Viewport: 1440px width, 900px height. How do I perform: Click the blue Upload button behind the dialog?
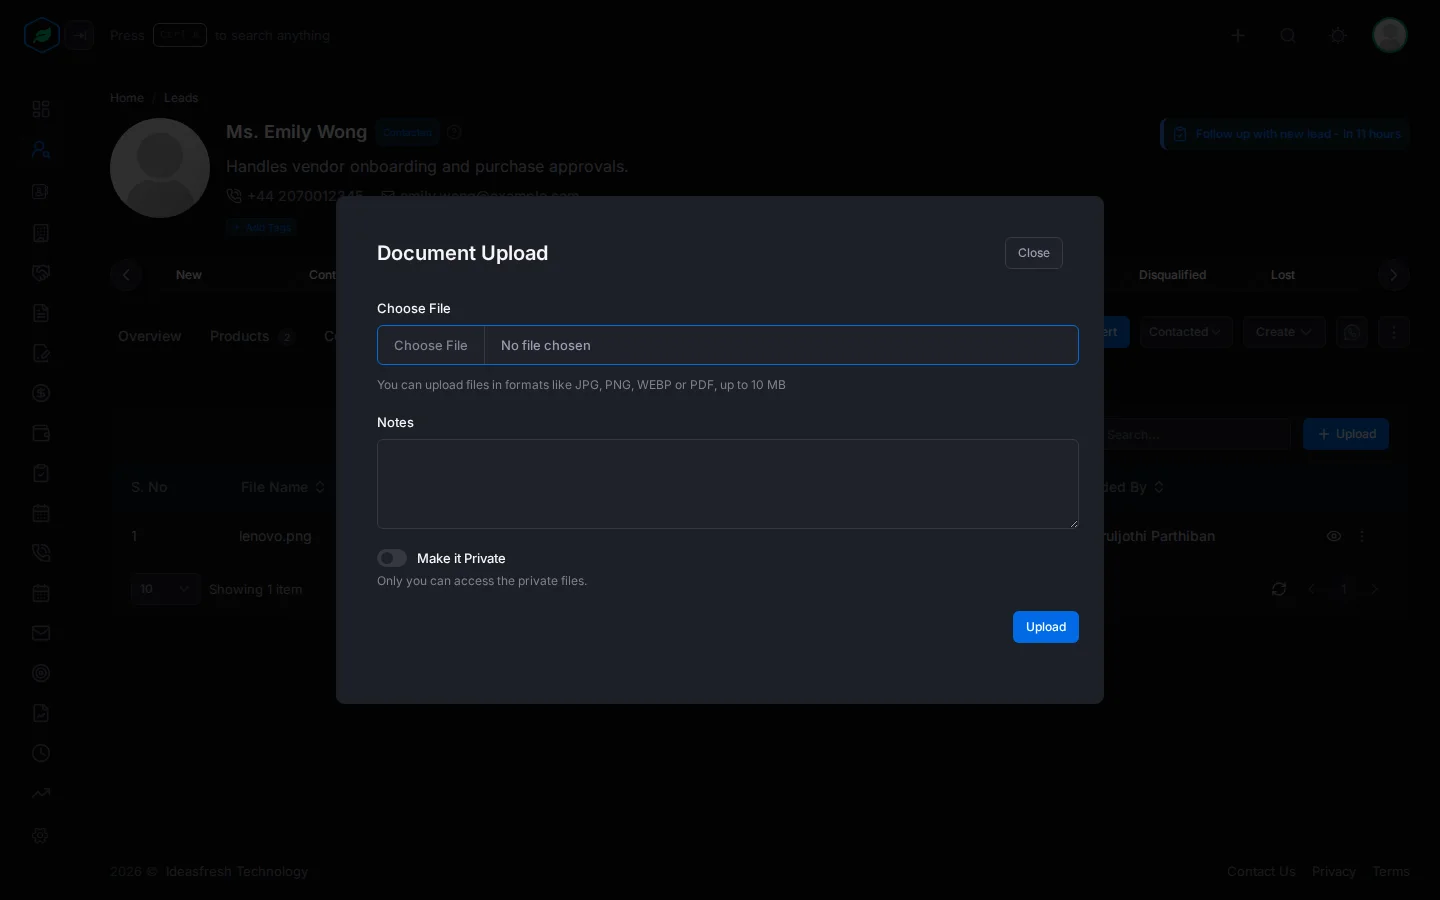1346,434
